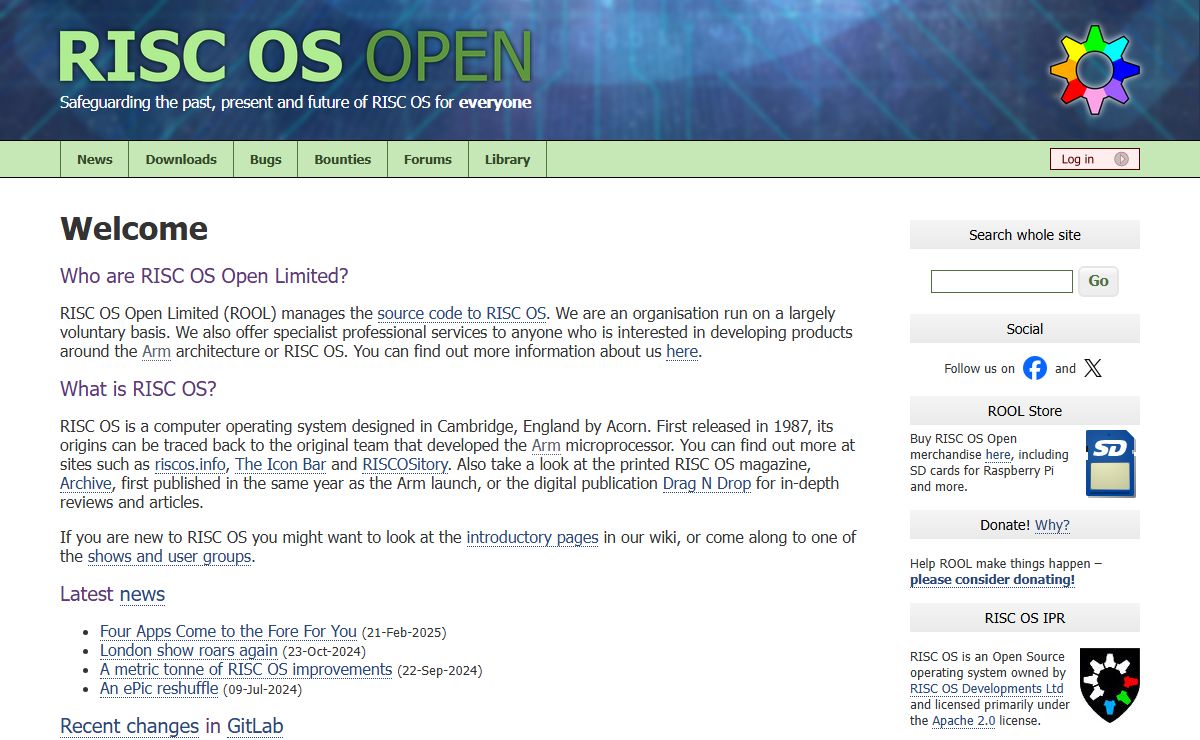Open the Downloads menu item
This screenshot has height=740, width=1200.
[181, 159]
